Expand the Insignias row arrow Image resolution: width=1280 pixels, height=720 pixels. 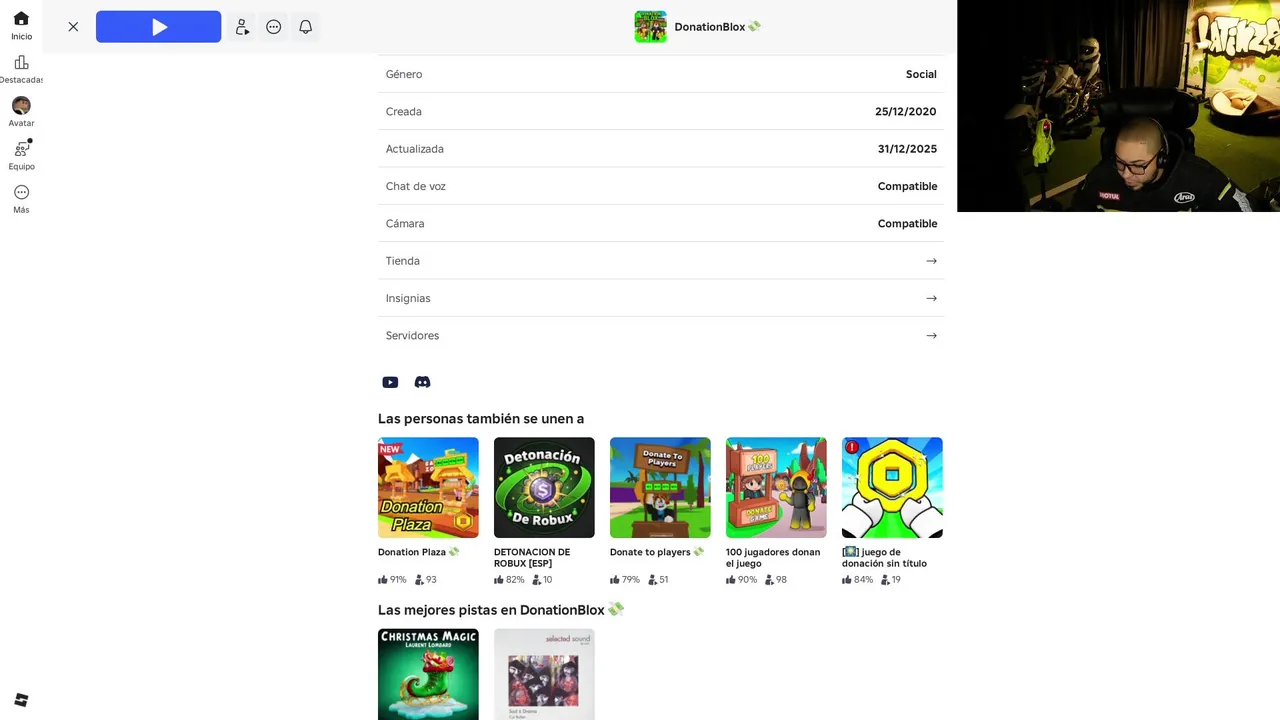pos(931,298)
